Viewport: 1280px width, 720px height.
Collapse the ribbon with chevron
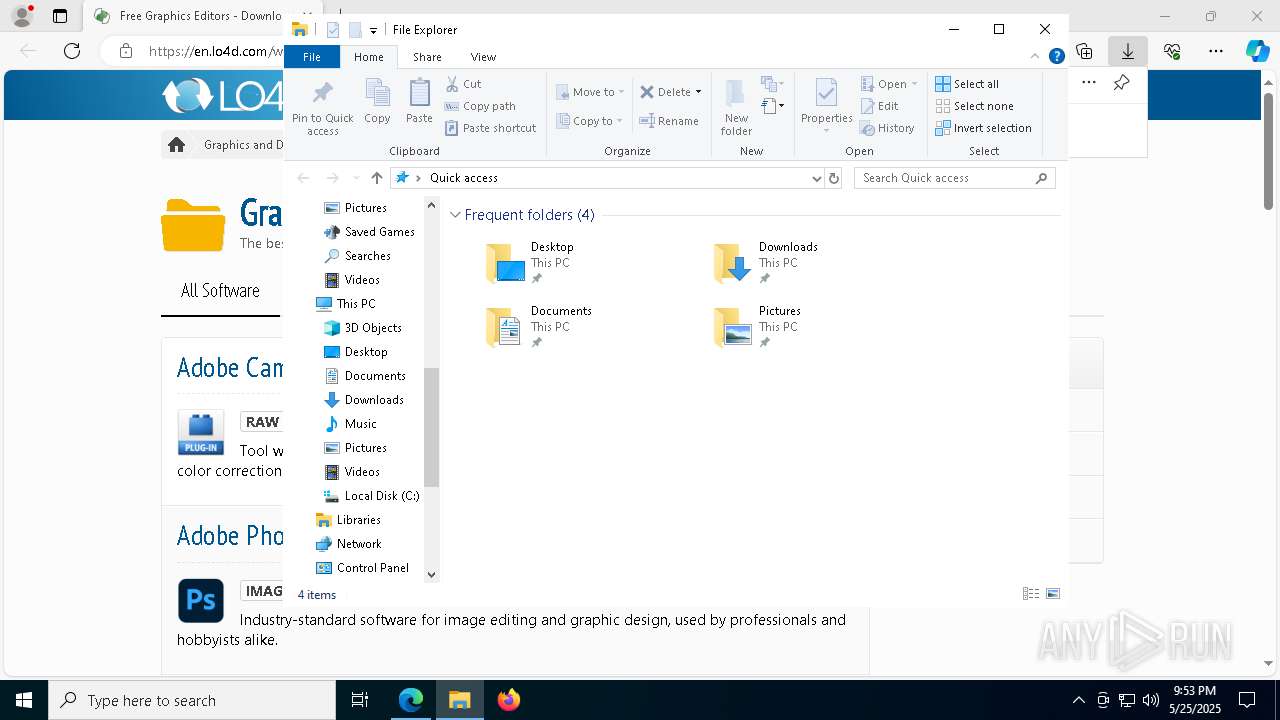click(1035, 57)
